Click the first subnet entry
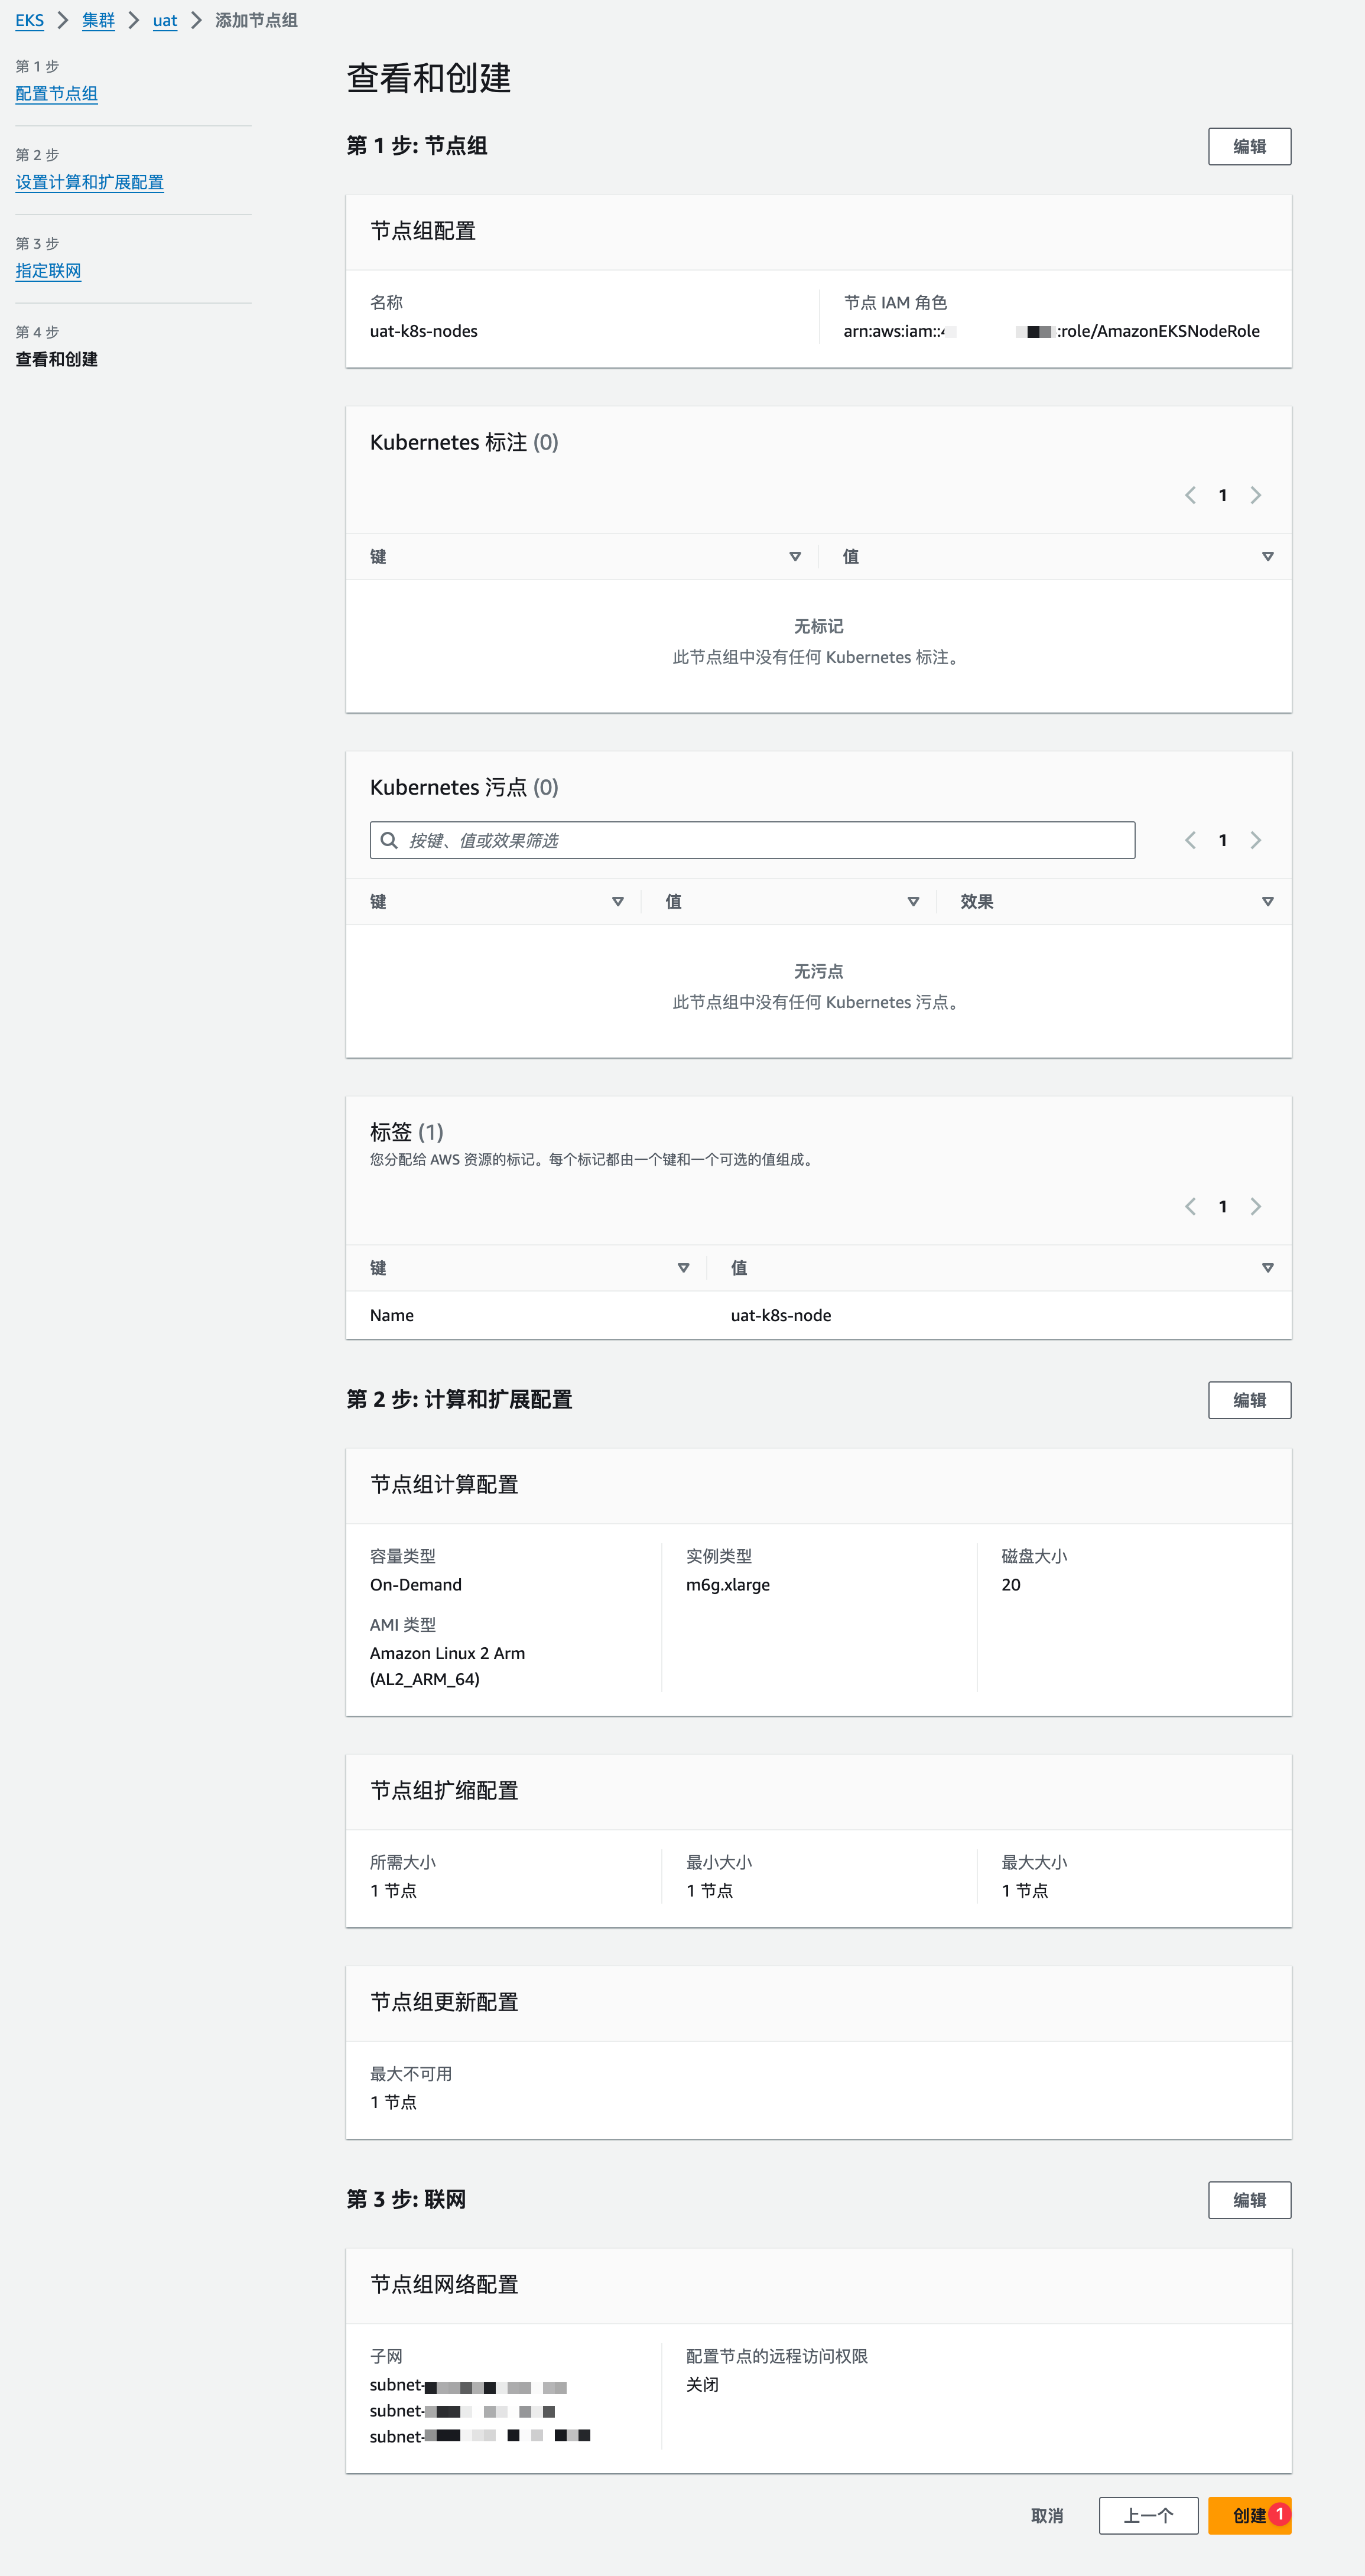This screenshot has height=2576, width=1365. pyautogui.click(x=469, y=2385)
